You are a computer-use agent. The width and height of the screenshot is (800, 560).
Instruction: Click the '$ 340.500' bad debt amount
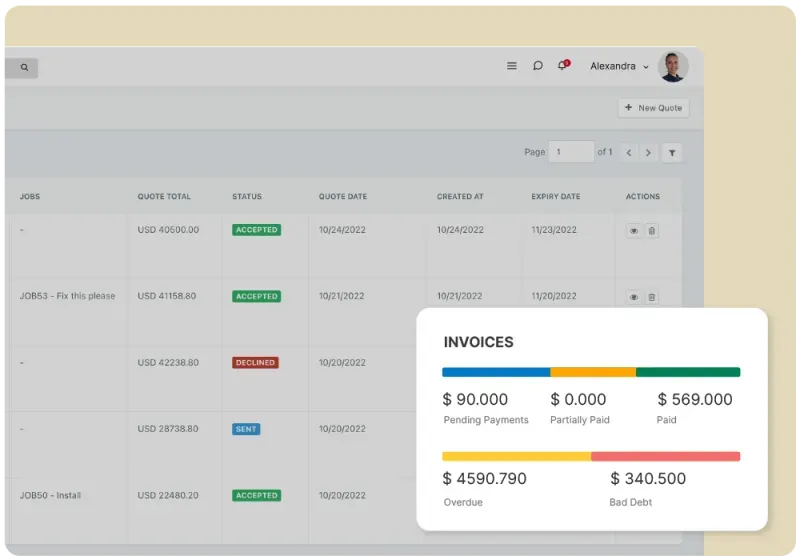(x=648, y=478)
